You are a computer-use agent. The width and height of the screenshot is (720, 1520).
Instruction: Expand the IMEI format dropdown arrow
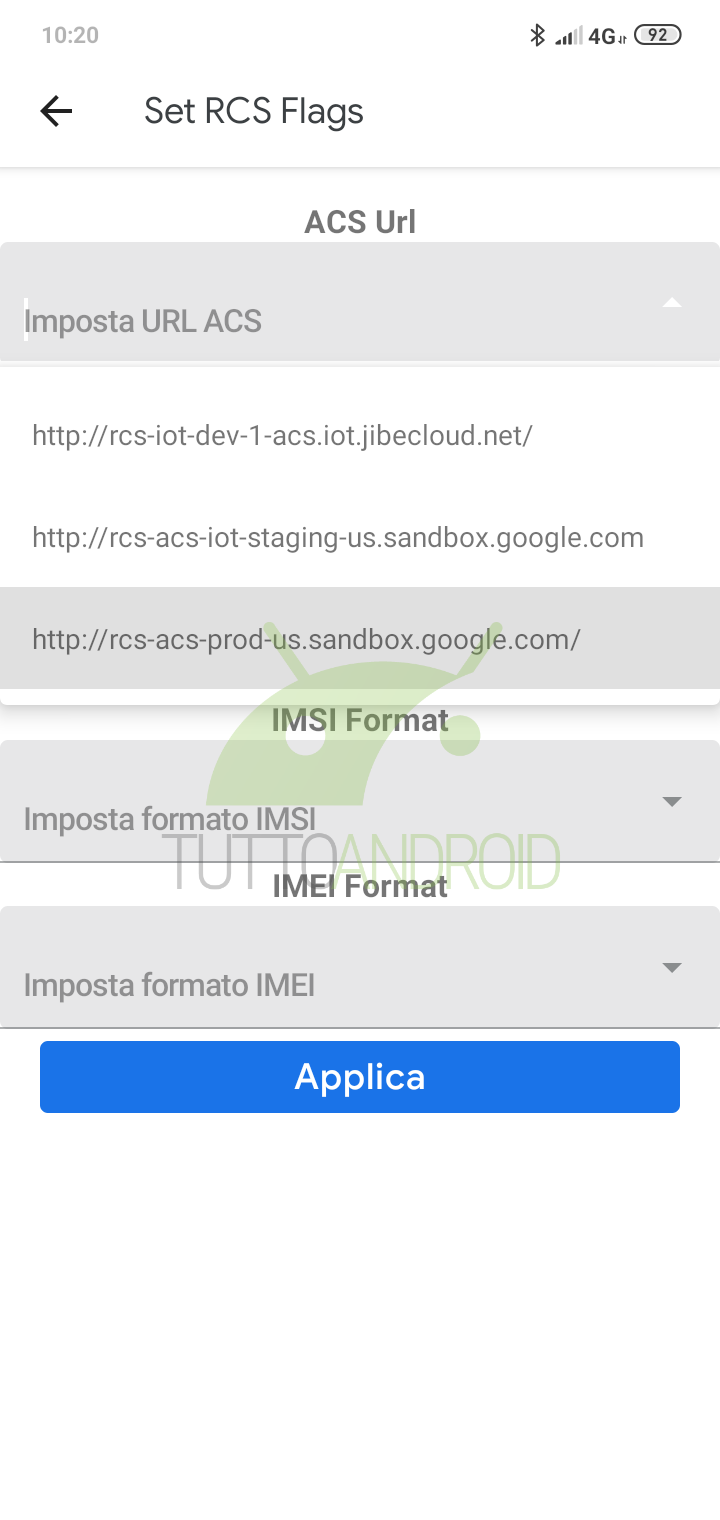(x=672, y=967)
